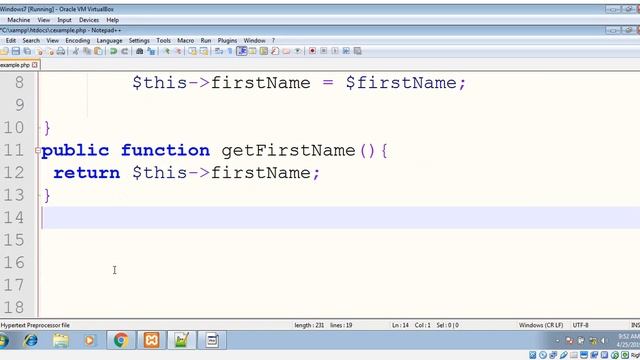Click 'length : 231' in the status bar

coord(309,325)
